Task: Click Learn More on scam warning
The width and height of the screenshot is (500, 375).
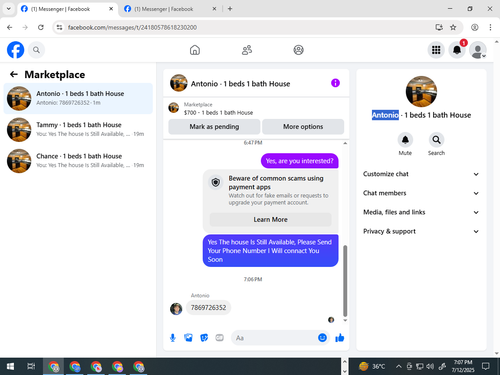Action: click(x=270, y=219)
